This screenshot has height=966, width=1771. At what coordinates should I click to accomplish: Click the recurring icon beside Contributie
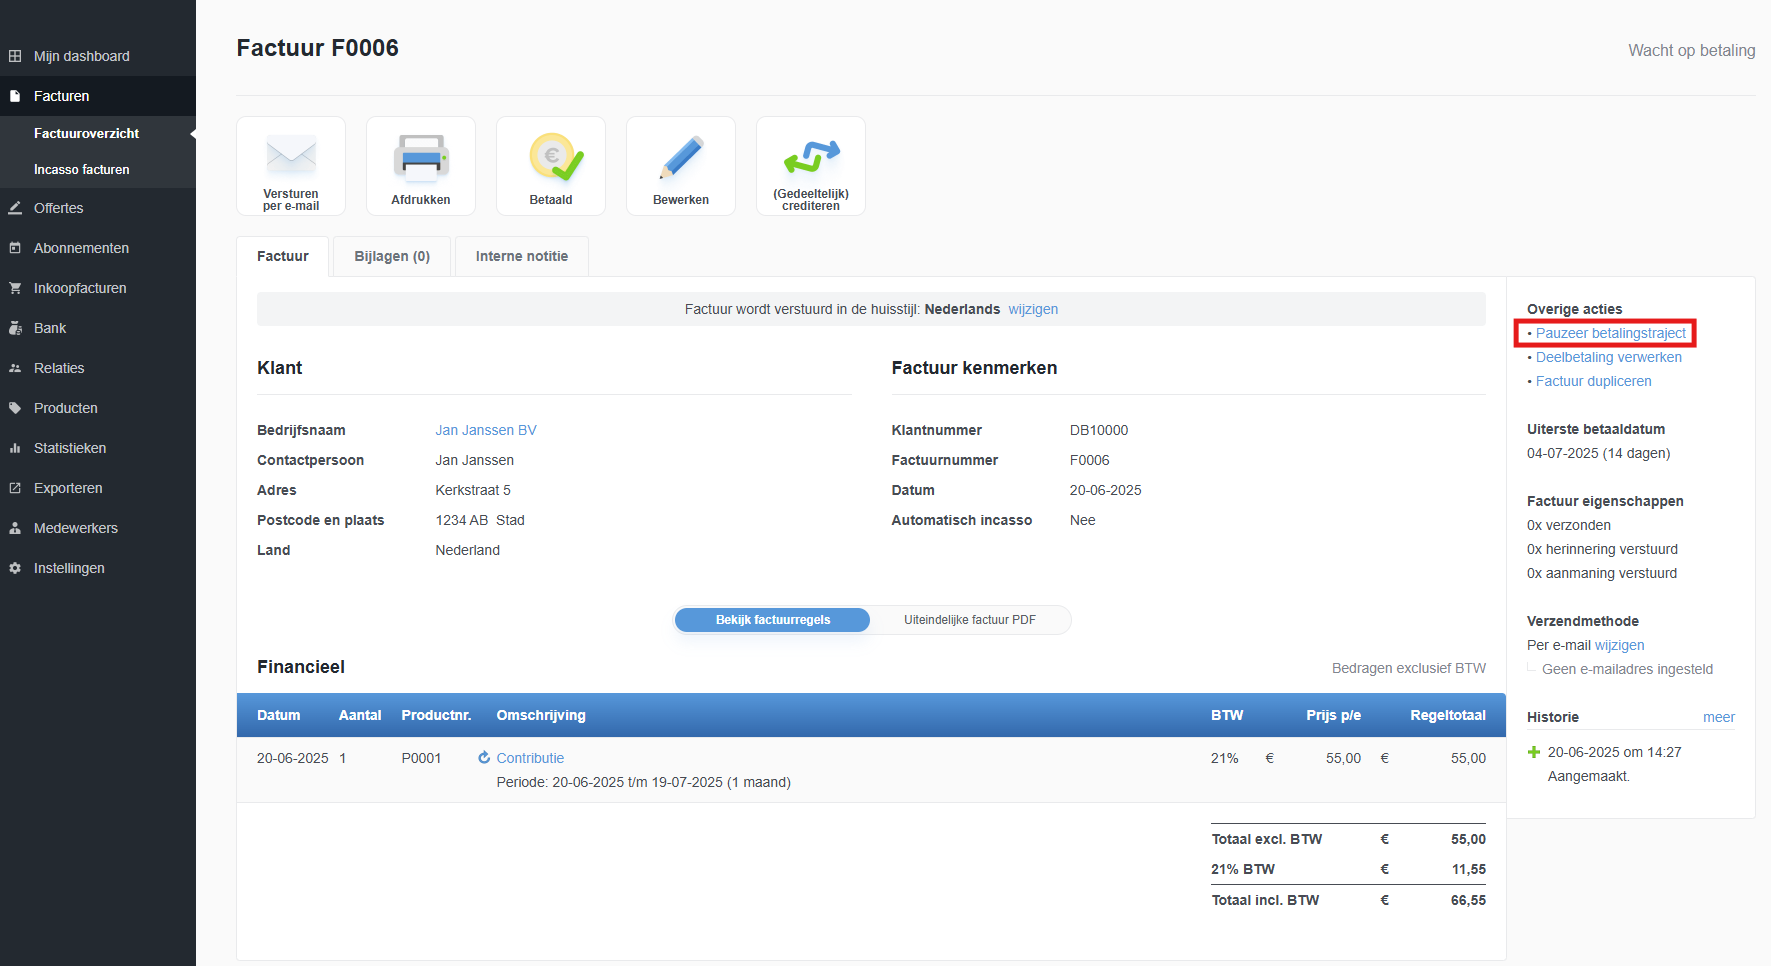pos(484,758)
